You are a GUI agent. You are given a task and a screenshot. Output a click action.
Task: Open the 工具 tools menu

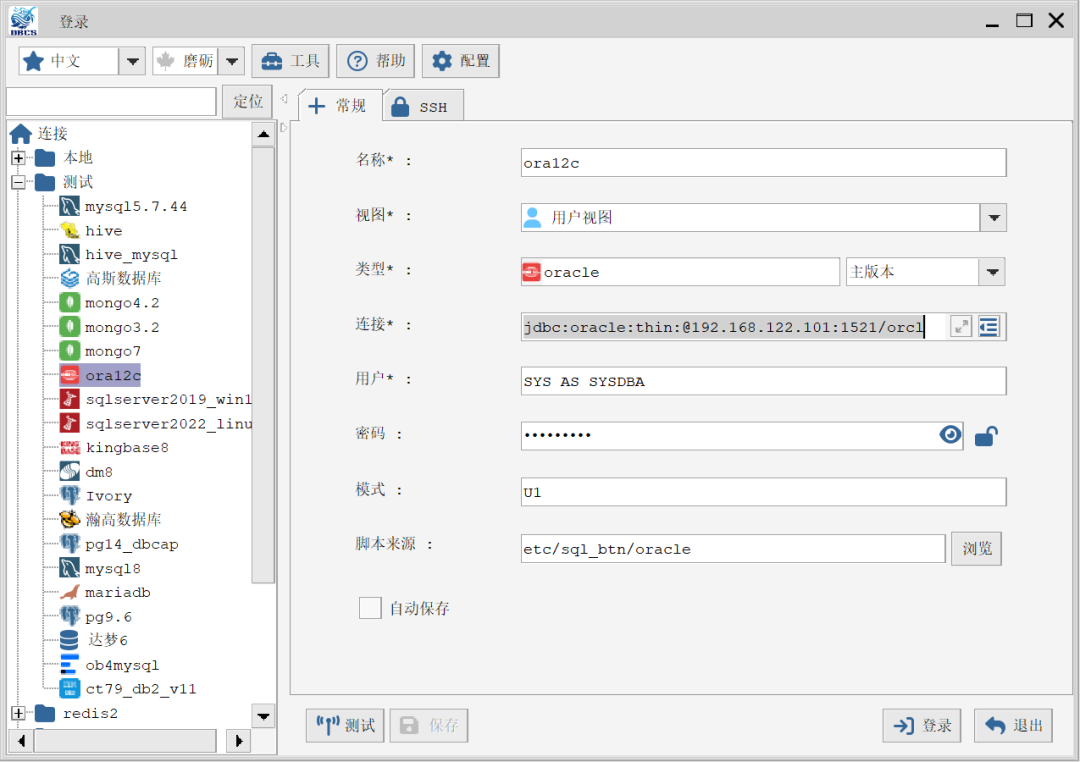click(290, 61)
